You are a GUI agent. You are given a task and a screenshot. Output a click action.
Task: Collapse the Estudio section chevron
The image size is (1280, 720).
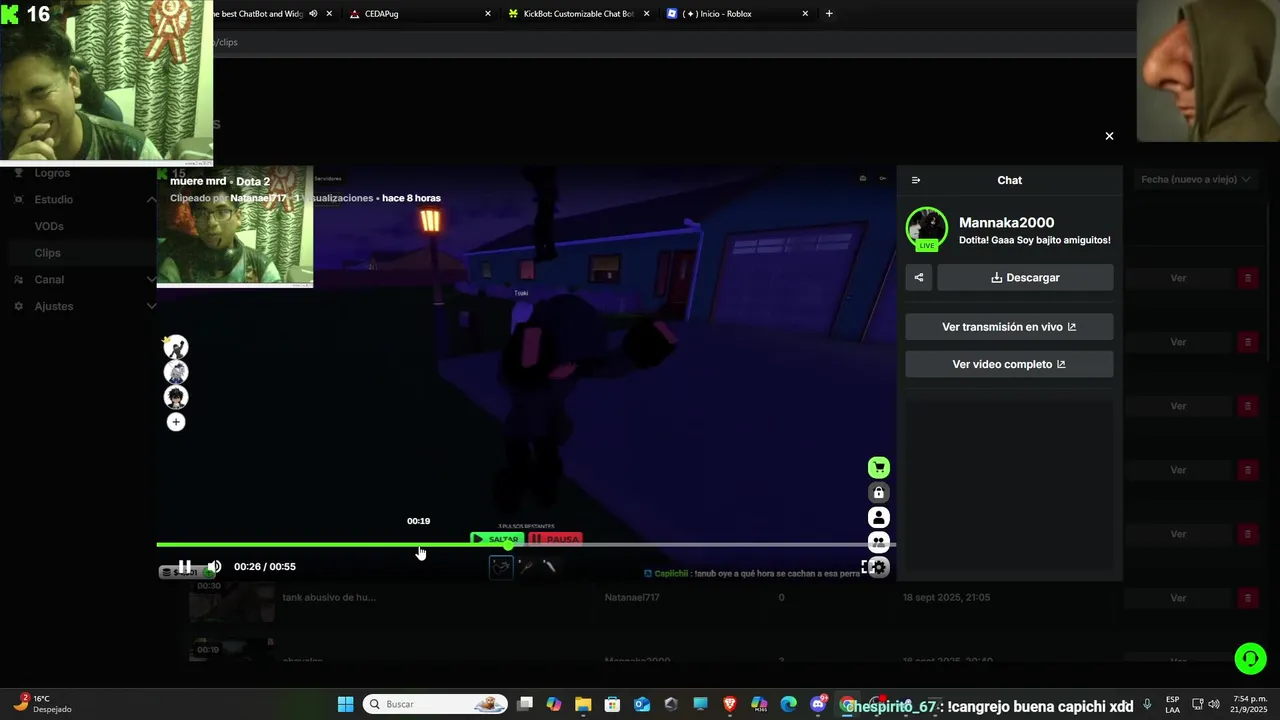(151, 199)
